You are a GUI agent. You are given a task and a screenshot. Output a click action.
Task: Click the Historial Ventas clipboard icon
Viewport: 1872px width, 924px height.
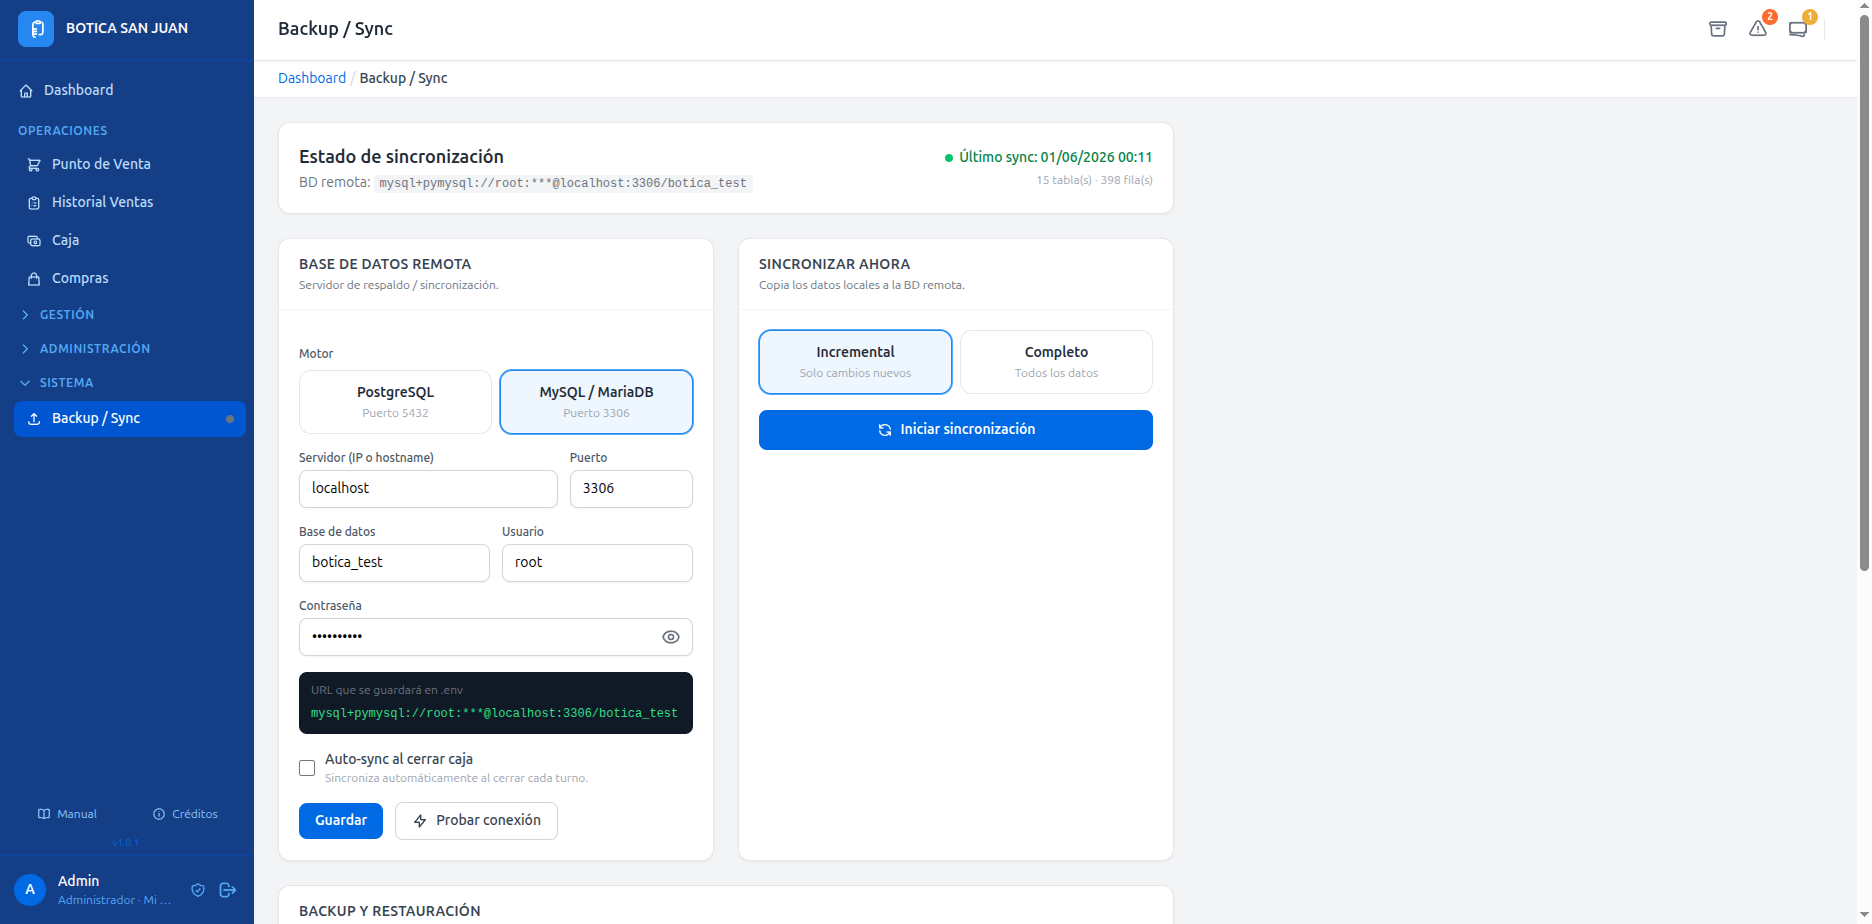[x=34, y=203]
